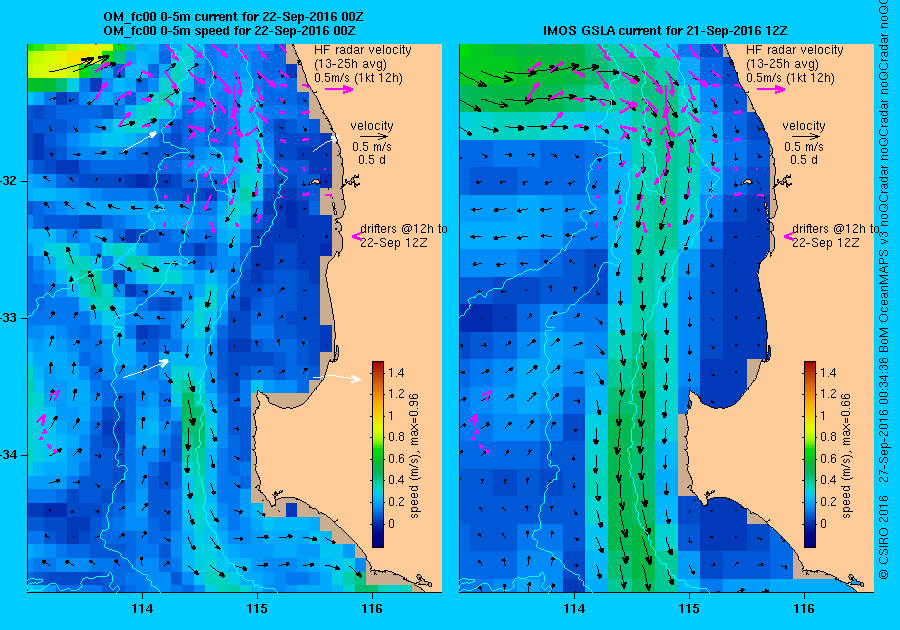The image size is (900, 630).
Task: Click '0.5 d' duration label in right map
Action: point(804,160)
